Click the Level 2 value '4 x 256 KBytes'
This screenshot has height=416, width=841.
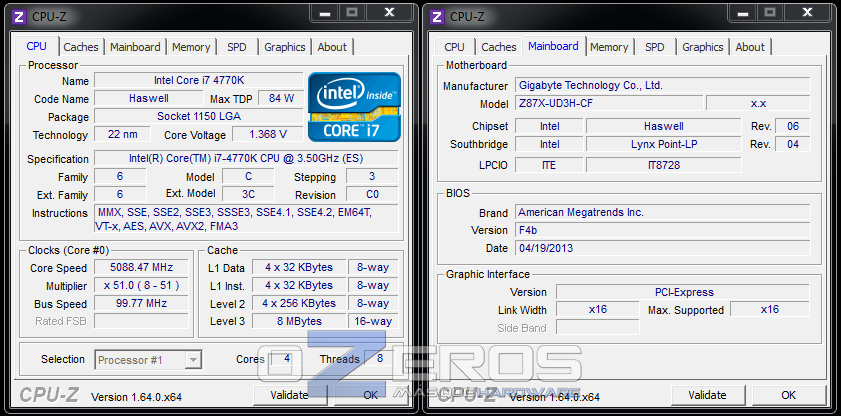[x=299, y=303]
